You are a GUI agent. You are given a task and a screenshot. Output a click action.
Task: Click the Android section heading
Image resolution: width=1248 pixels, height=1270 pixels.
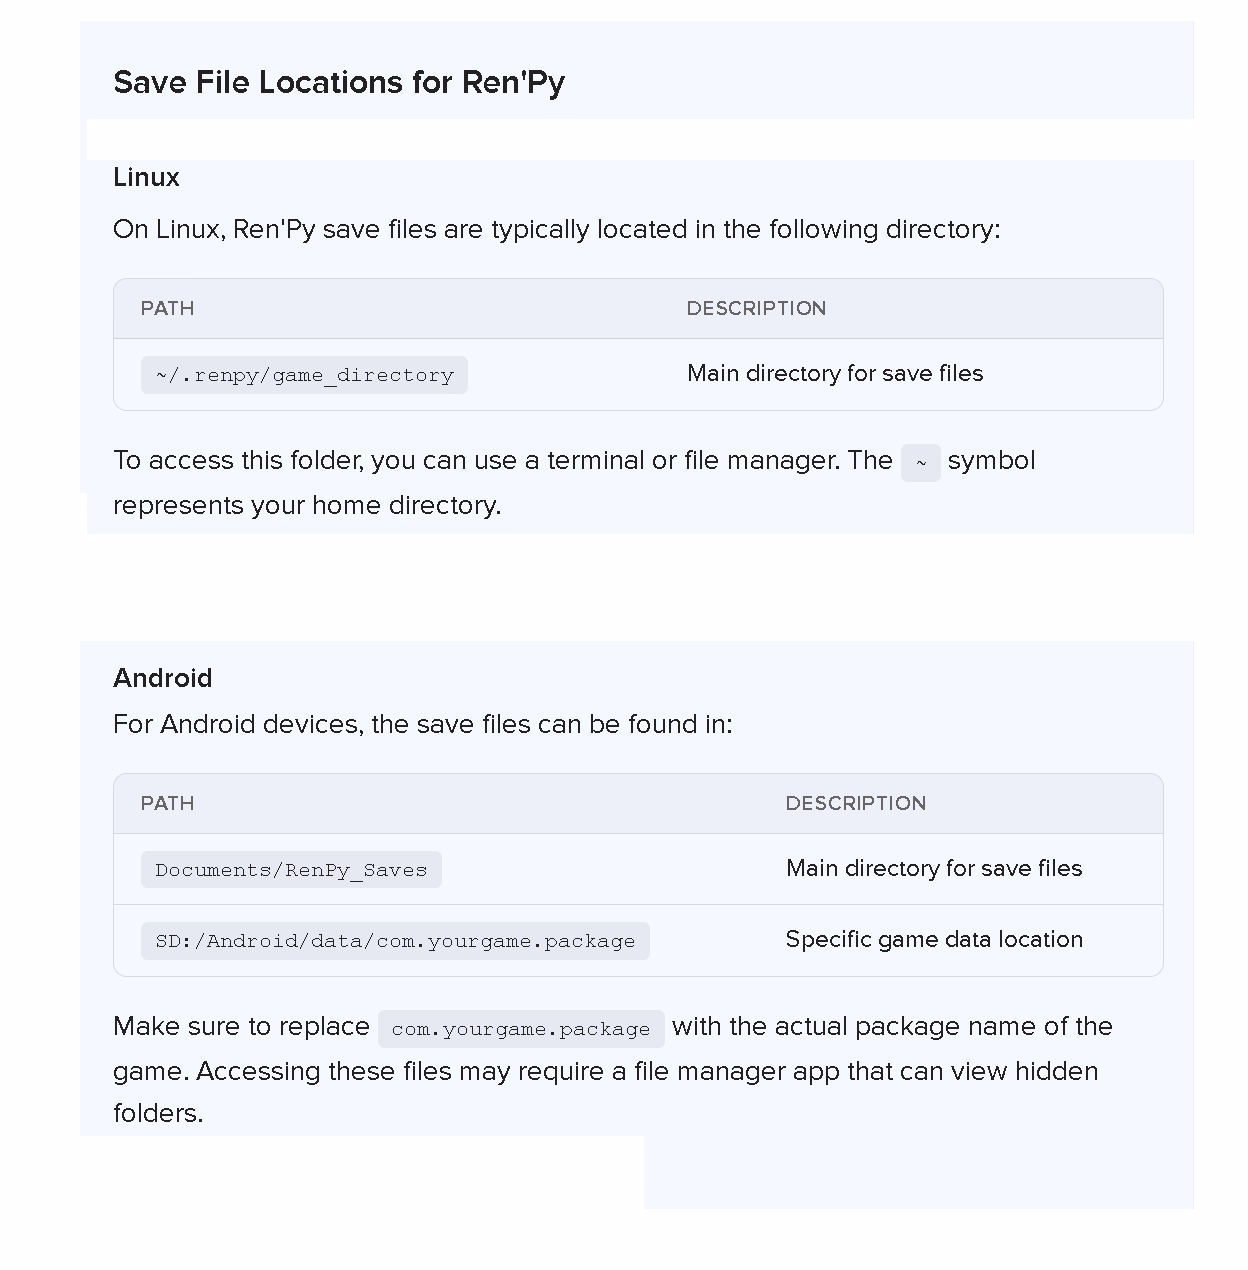162,678
